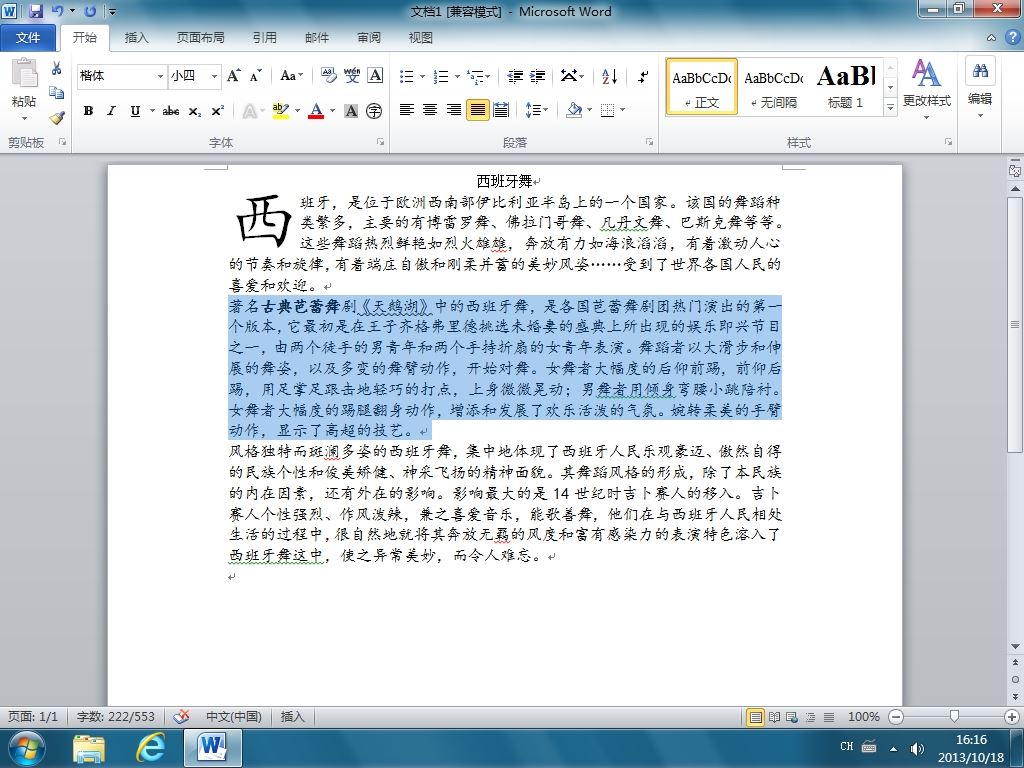Click the Save icon in quick access toolbar
Screen dimensions: 1024x768
pyautogui.click(x=35, y=11)
